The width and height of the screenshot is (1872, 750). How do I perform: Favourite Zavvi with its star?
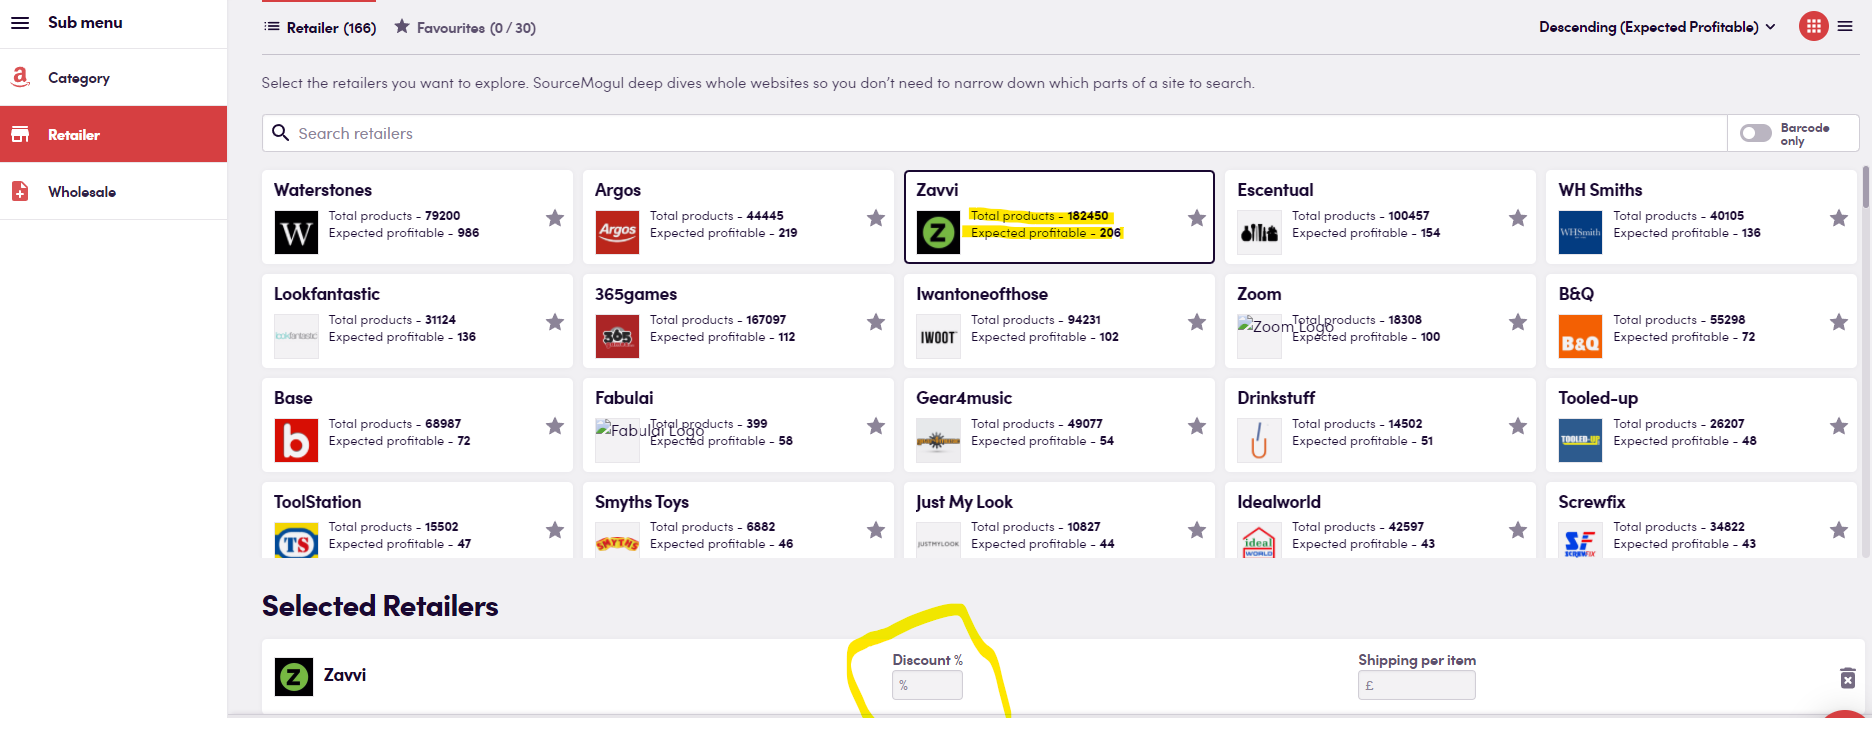[1197, 218]
